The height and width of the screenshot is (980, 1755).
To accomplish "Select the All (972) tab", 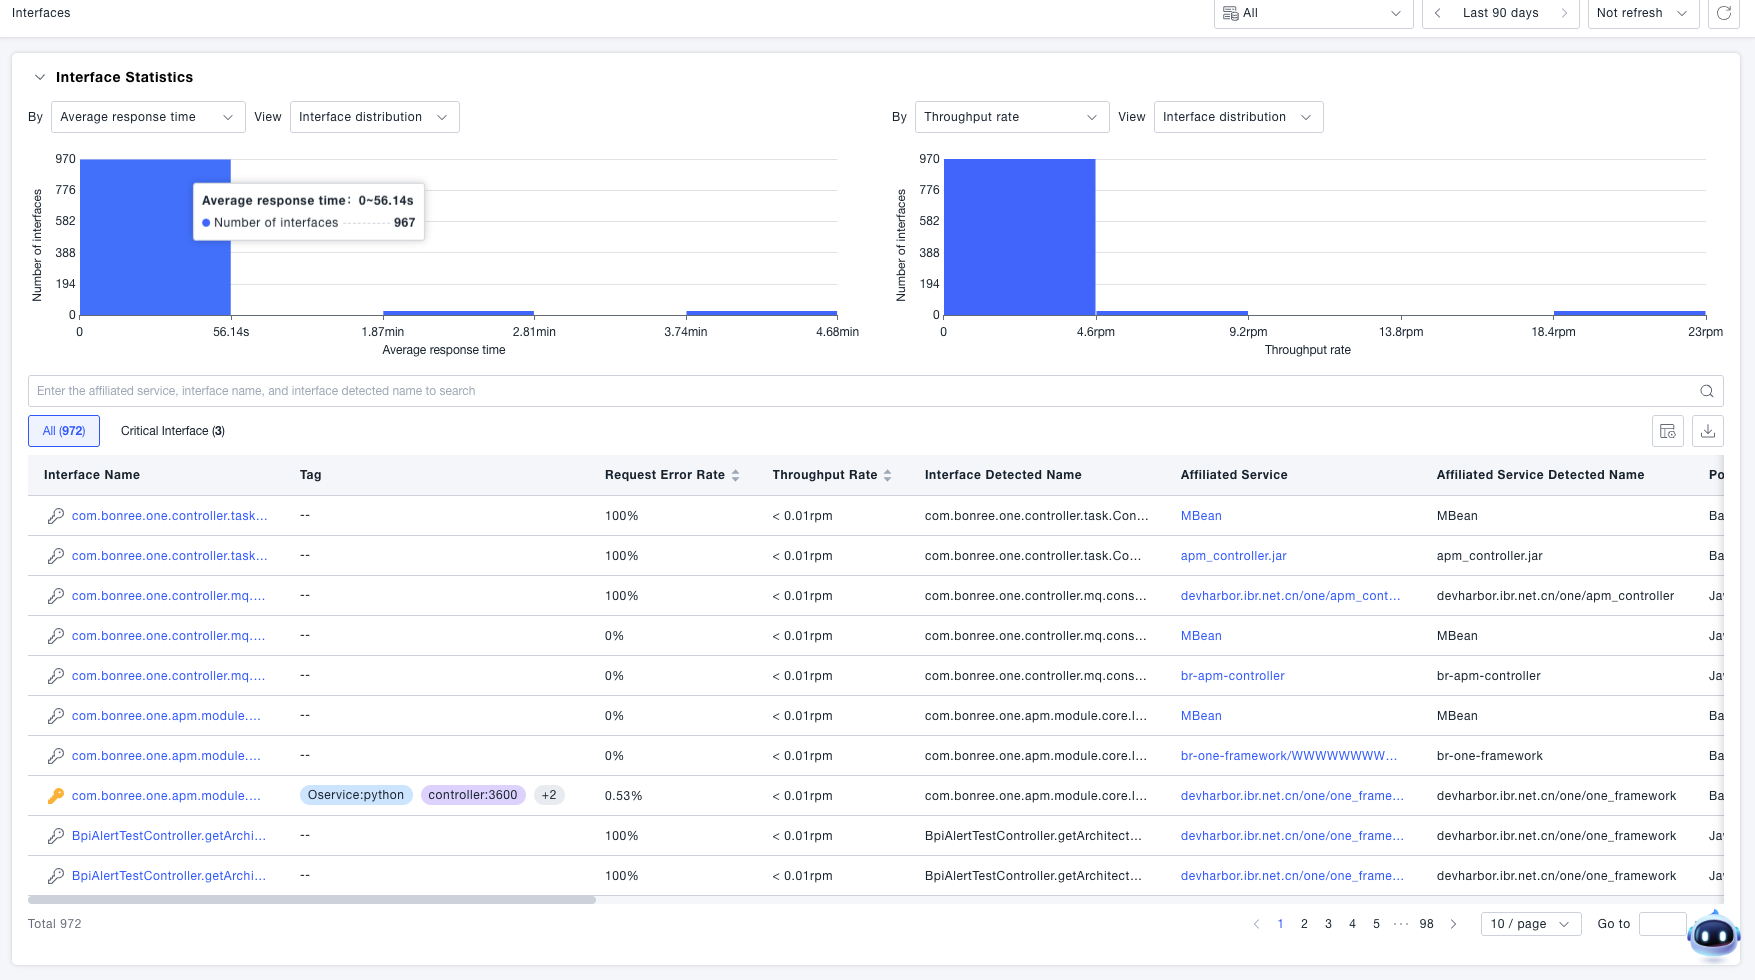I will (64, 431).
